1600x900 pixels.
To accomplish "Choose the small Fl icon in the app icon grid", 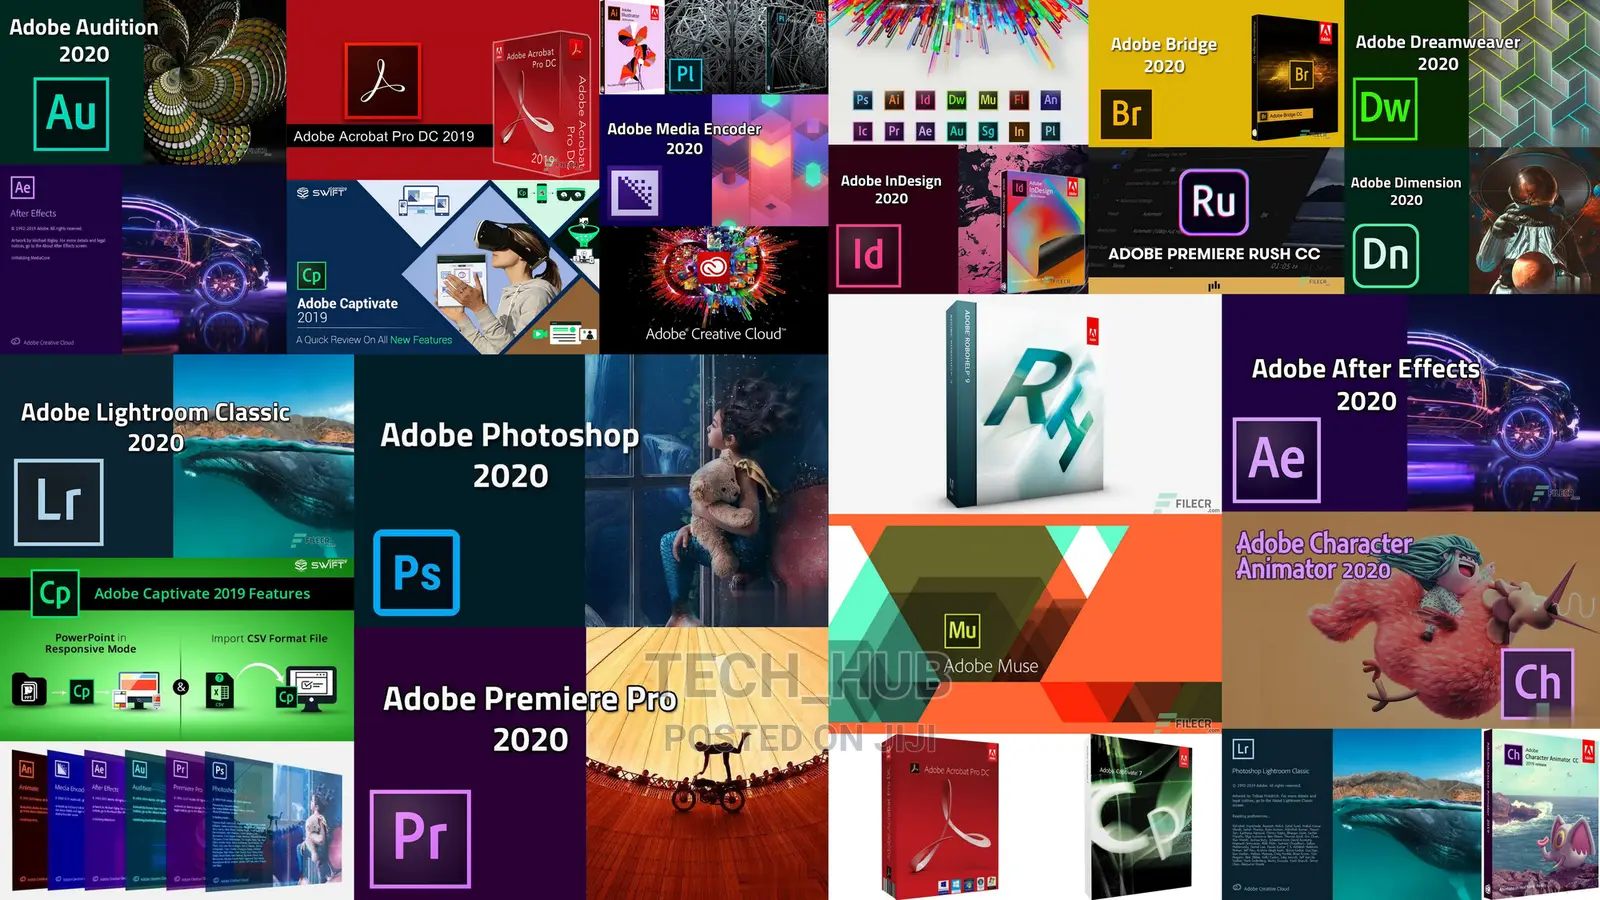I will click(x=1019, y=100).
